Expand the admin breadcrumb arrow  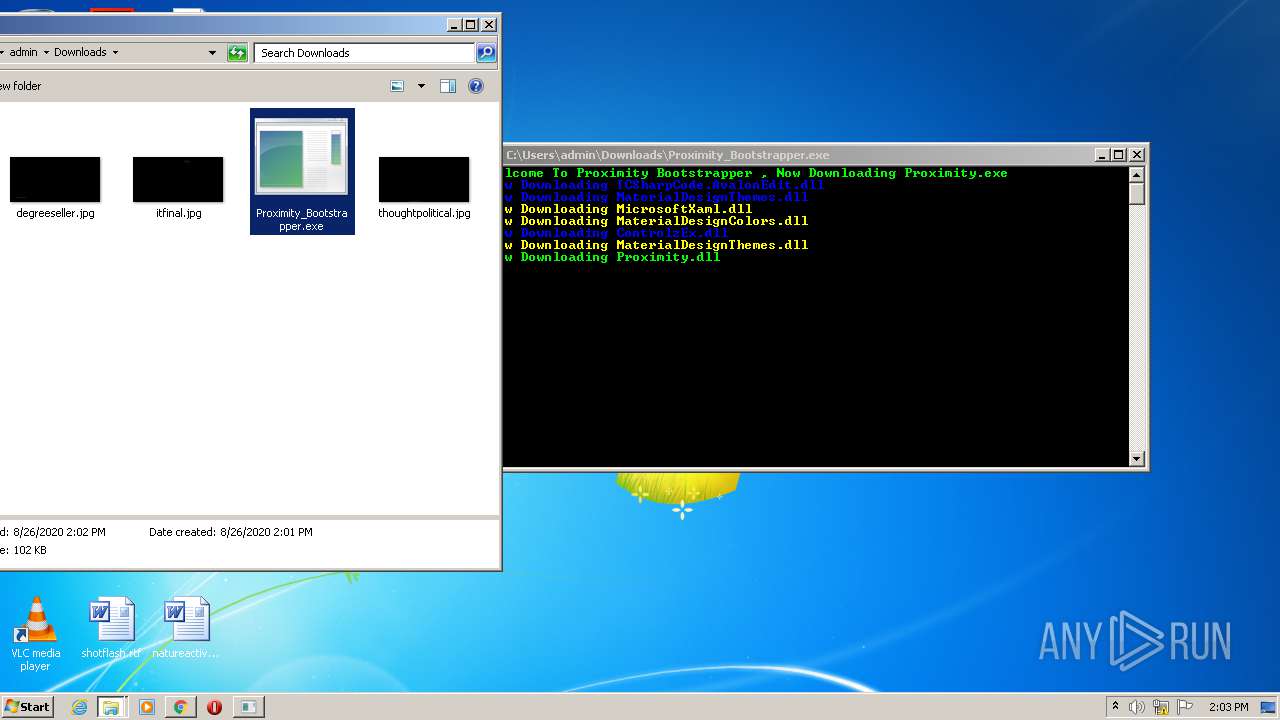click(x=46, y=53)
